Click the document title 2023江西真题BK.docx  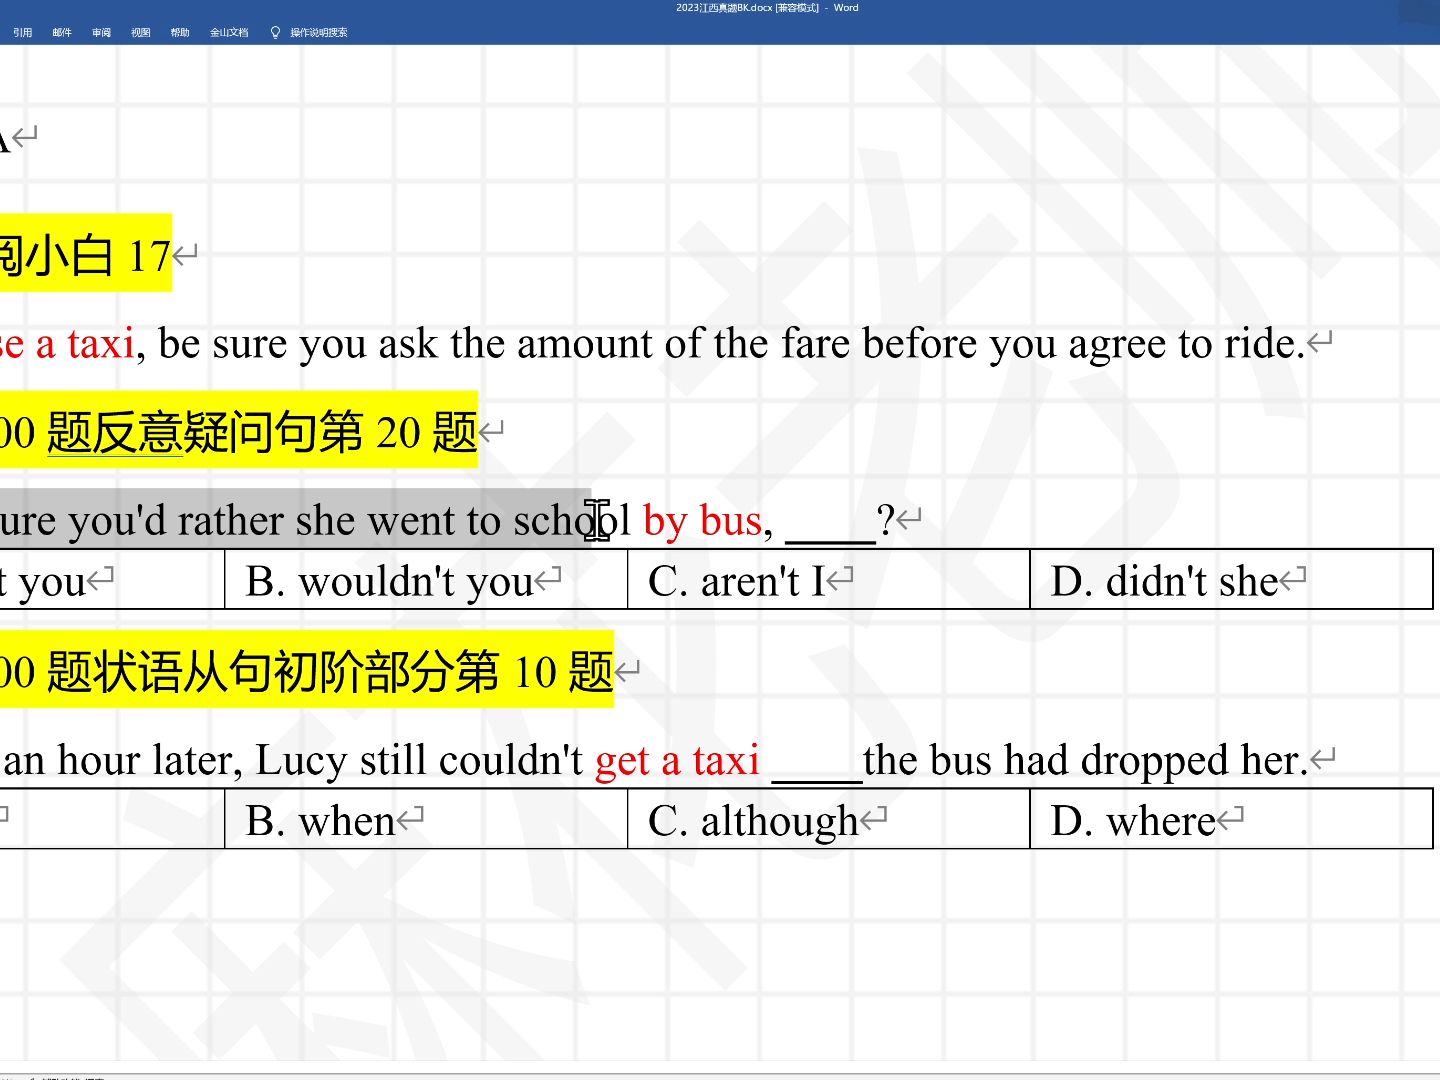[x=724, y=8]
